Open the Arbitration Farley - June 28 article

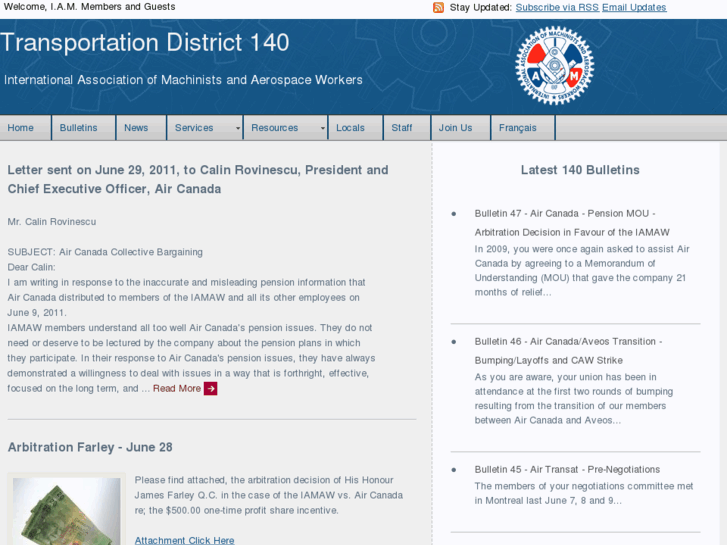[90, 447]
